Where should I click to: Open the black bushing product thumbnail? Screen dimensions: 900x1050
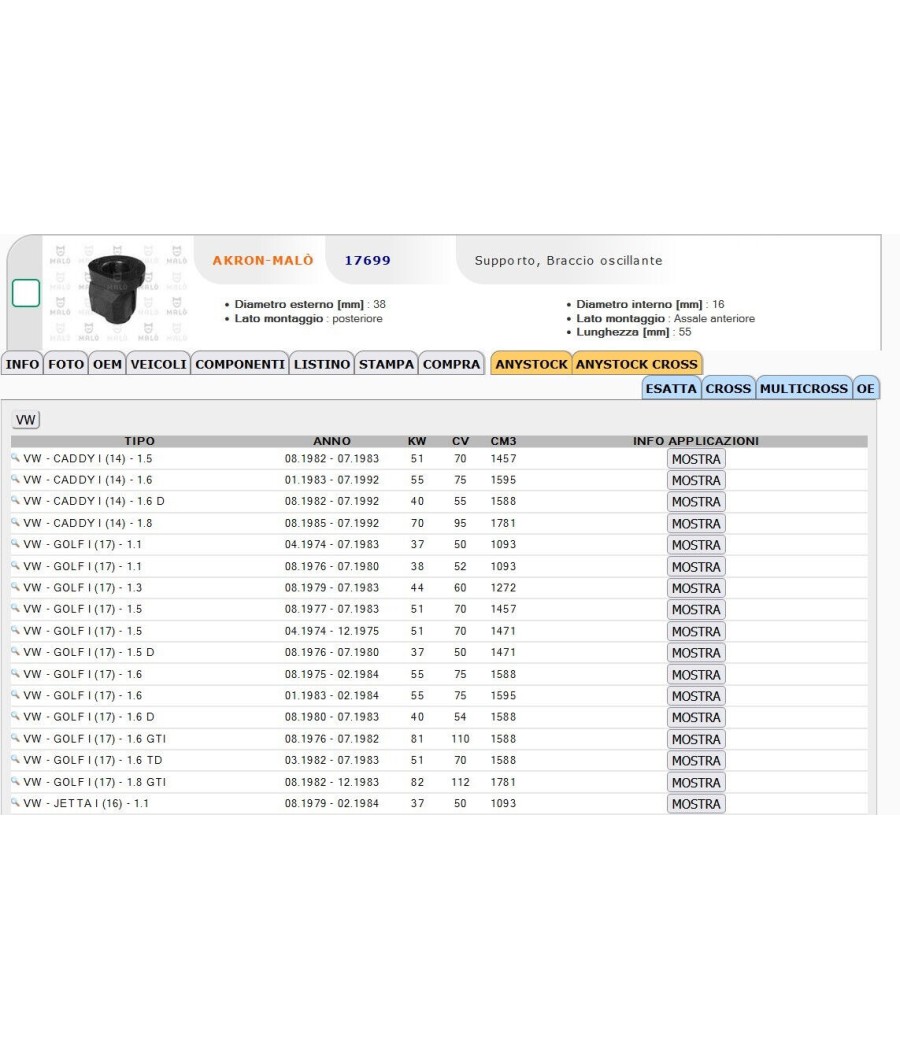pyautogui.click(x=117, y=289)
